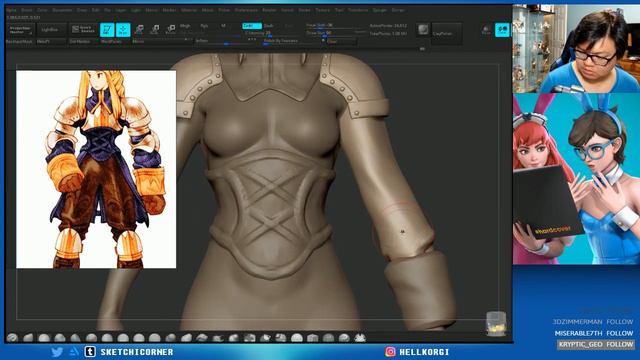This screenshot has height=360, width=640.
Task: Select the Move transform icon
Action: [139, 29]
